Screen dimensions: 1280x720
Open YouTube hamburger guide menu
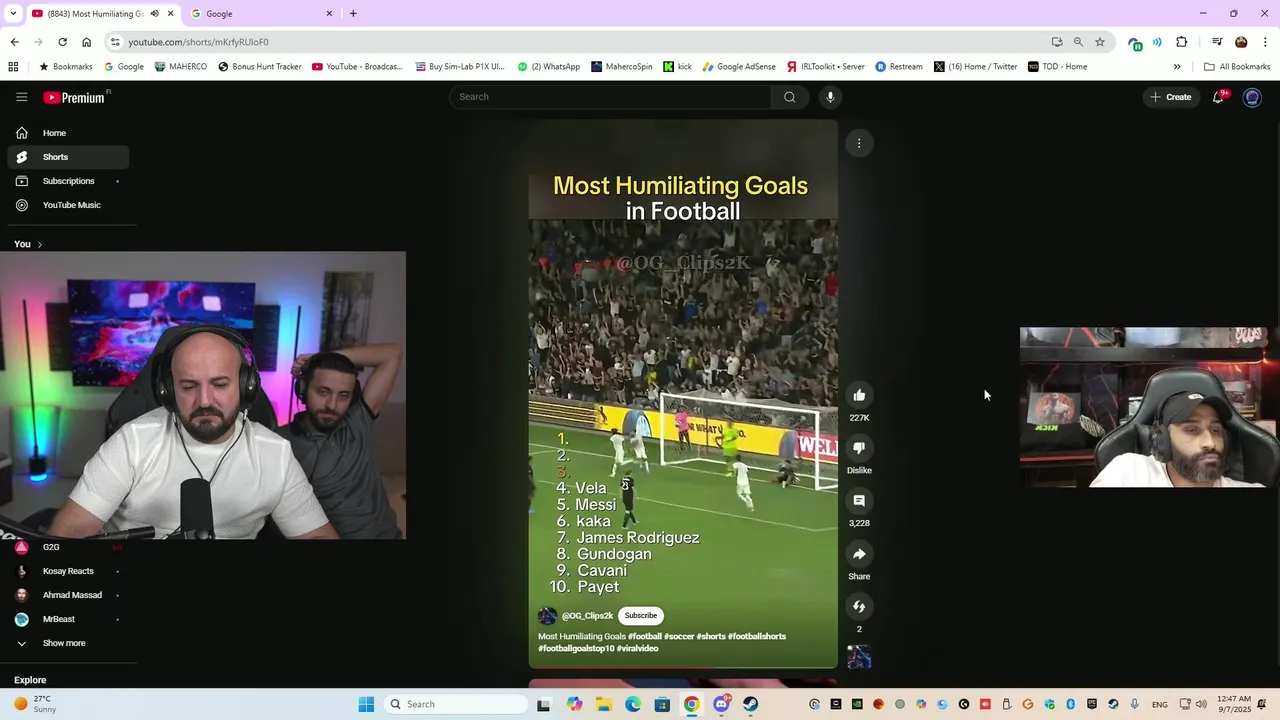[21, 97]
